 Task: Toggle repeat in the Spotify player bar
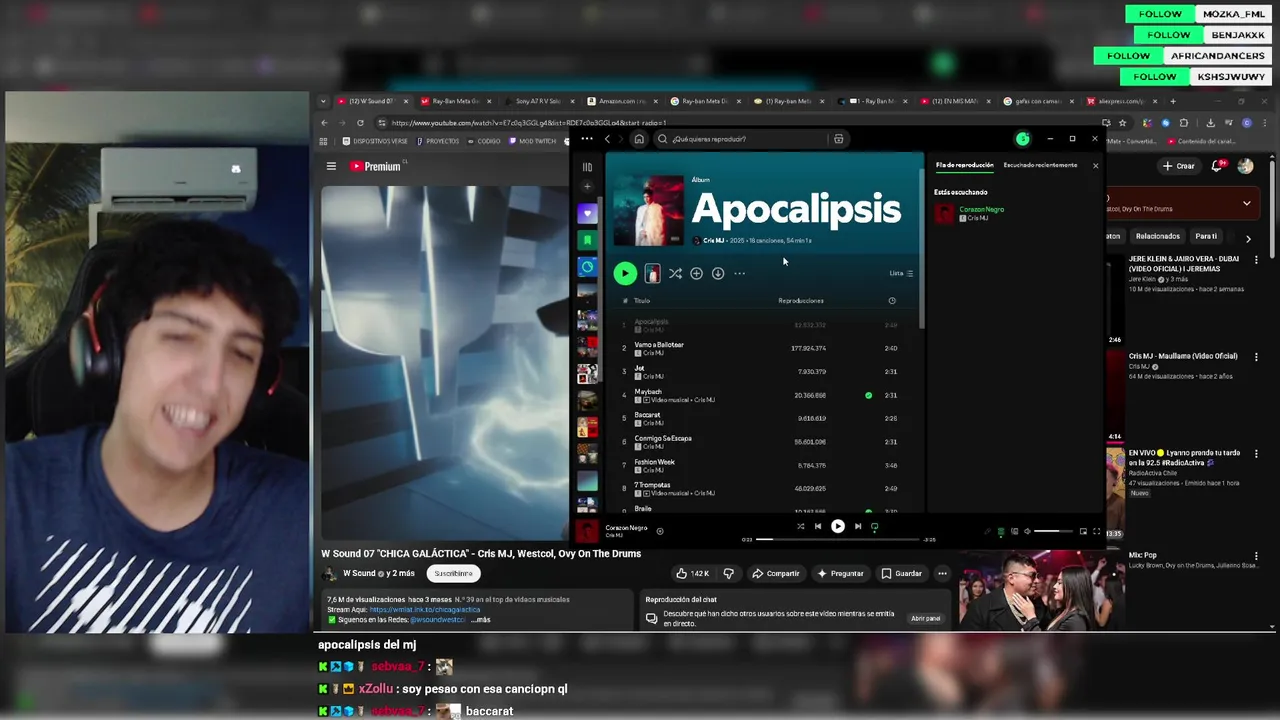(x=875, y=526)
